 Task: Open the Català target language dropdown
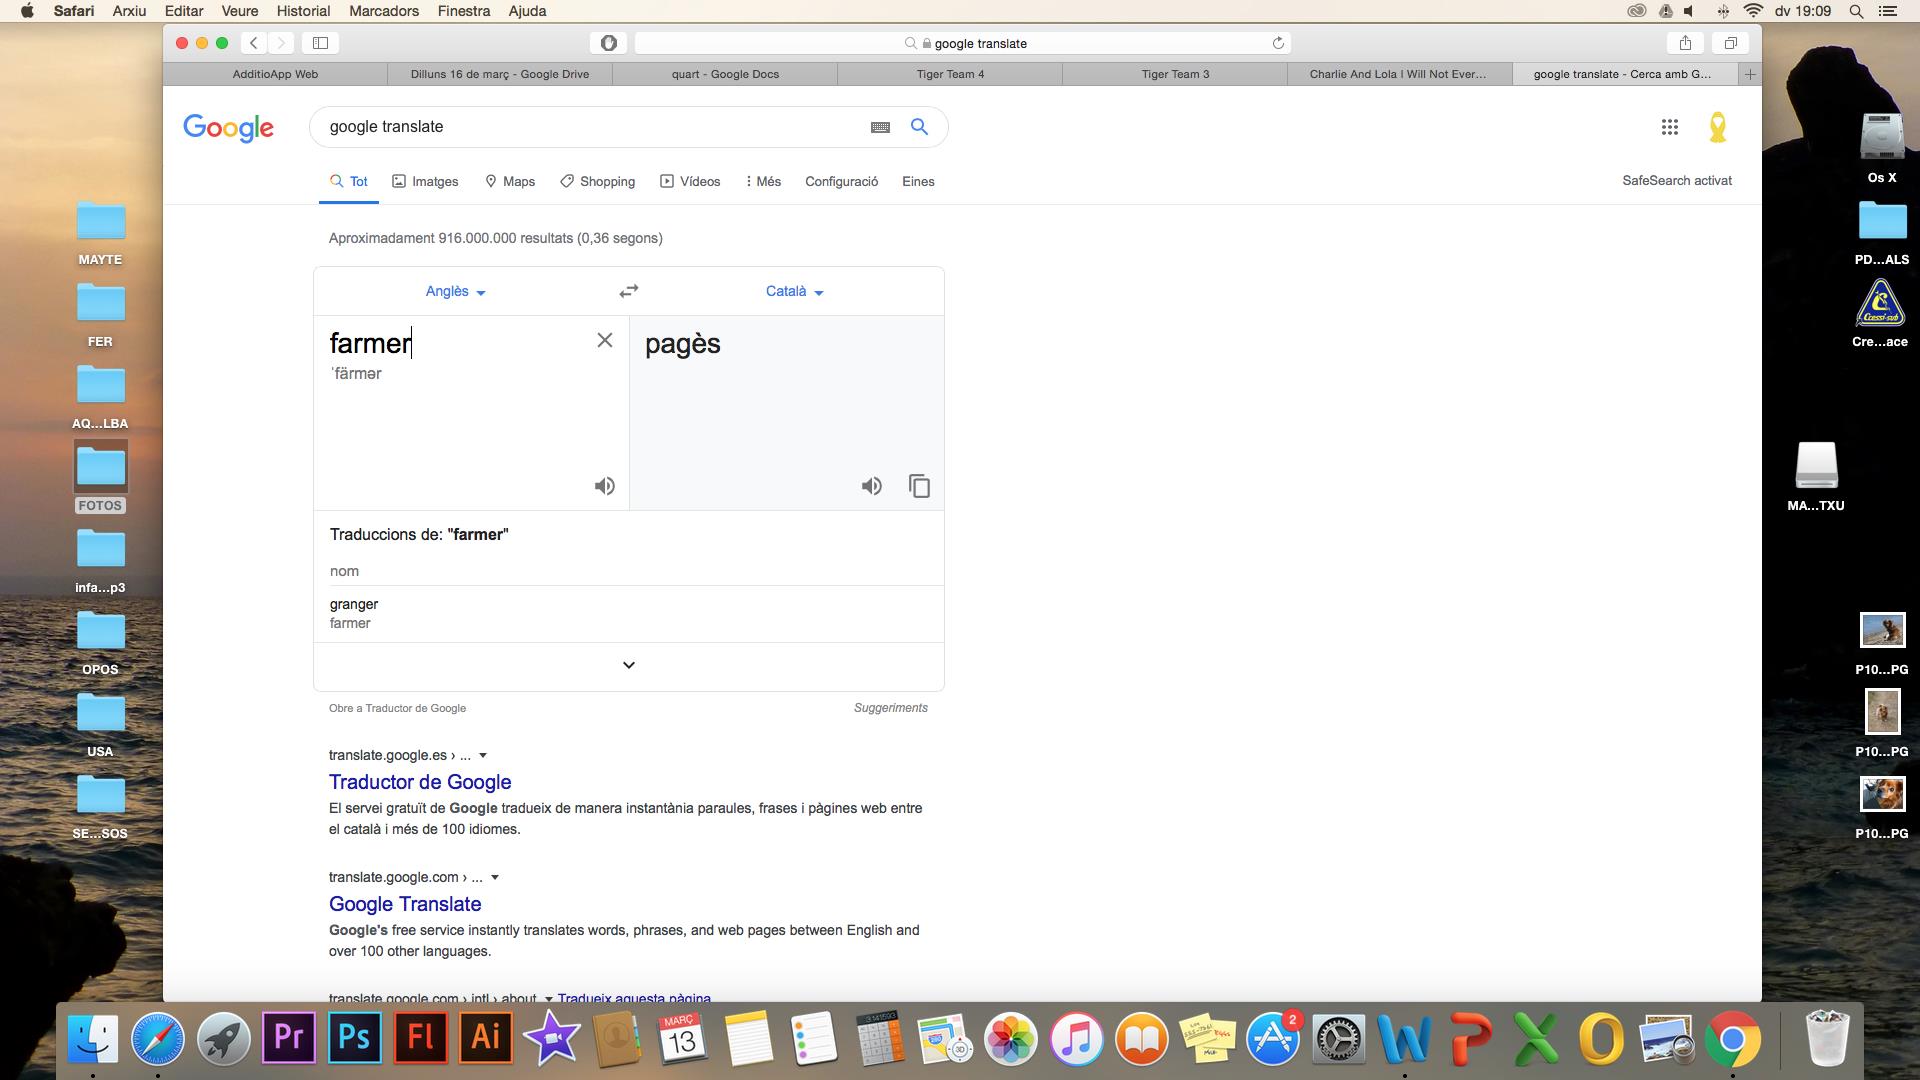click(794, 291)
